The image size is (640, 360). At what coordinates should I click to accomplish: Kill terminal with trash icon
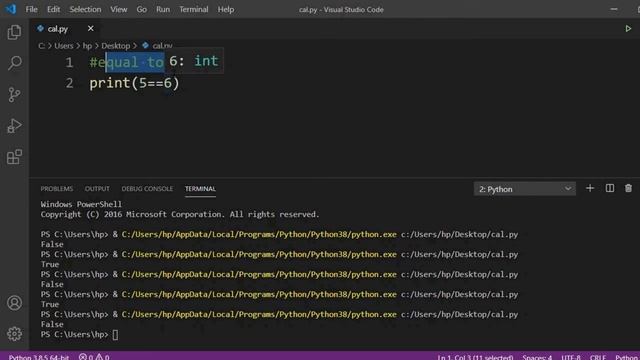(628, 189)
